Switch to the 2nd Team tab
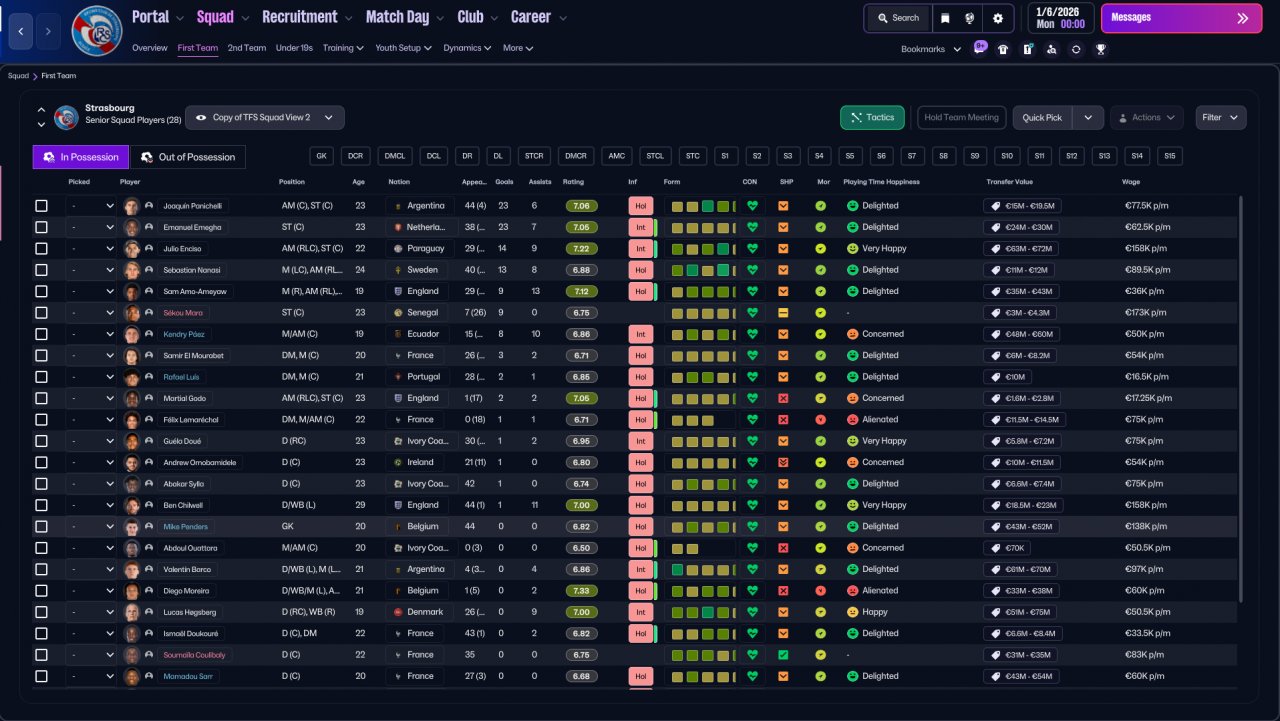 coord(247,48)
